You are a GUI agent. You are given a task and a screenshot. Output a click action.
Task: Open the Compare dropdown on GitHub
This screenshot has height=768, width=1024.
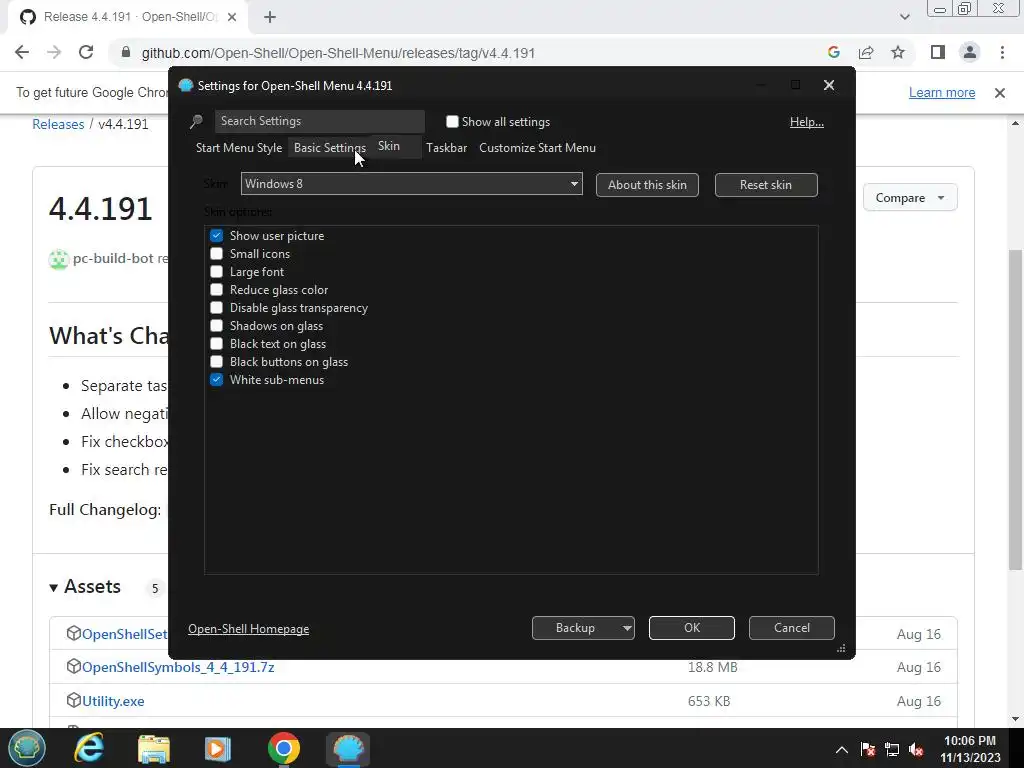click(x=910, y=197)
